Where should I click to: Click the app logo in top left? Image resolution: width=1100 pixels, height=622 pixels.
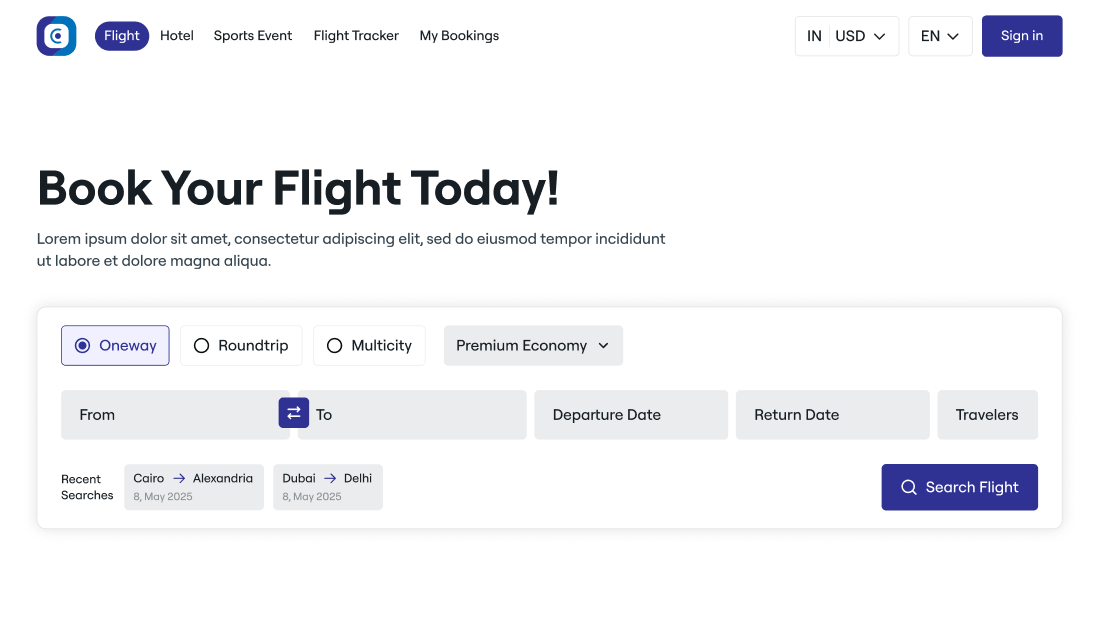tap(56, 35)
